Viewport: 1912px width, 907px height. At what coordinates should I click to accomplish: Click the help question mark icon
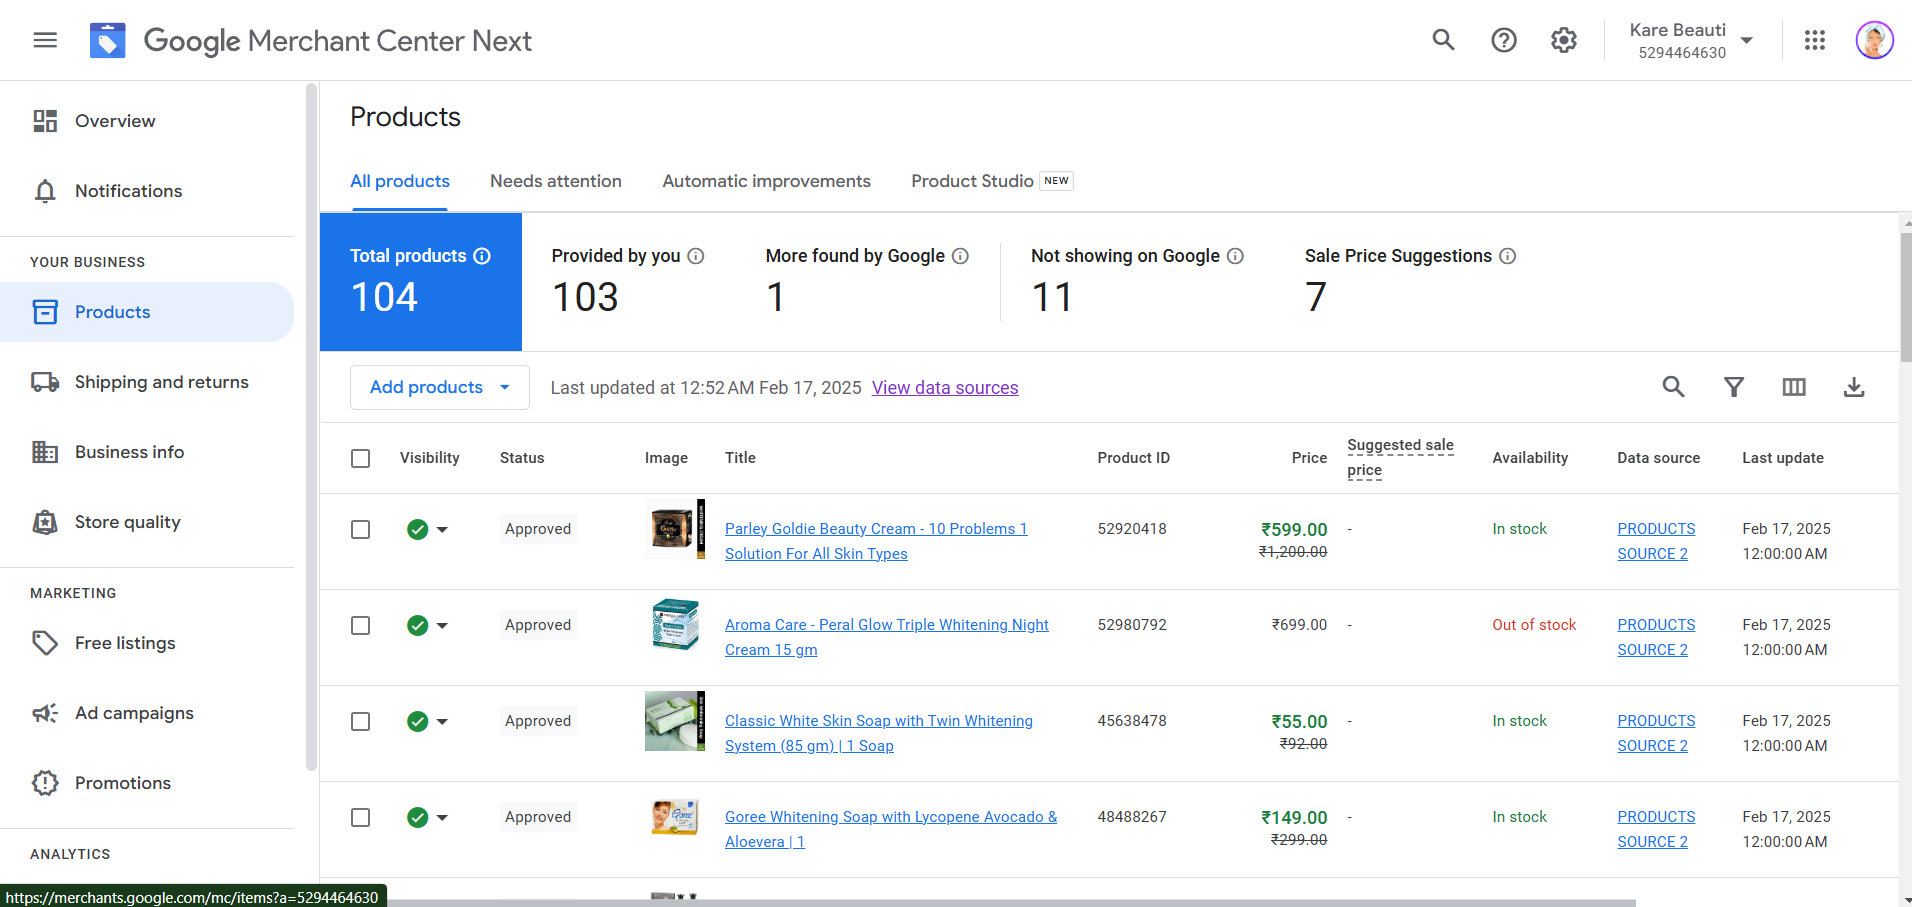pos(1503,40)
